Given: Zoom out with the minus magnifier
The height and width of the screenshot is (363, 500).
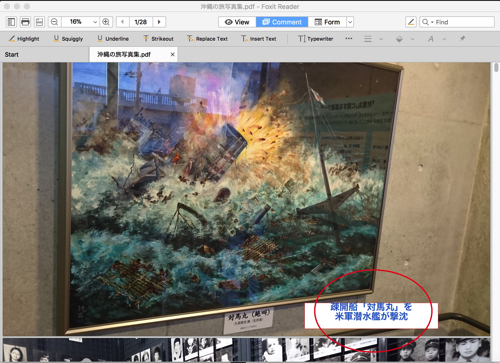Looking at the screenshot, I should tap(54, 22).
